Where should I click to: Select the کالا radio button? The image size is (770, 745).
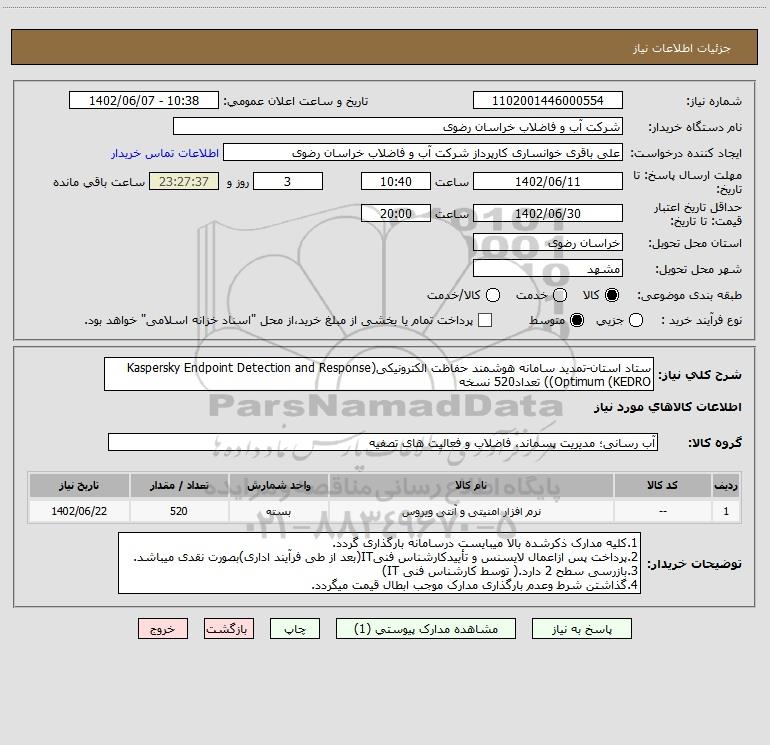tap(612, 295)
